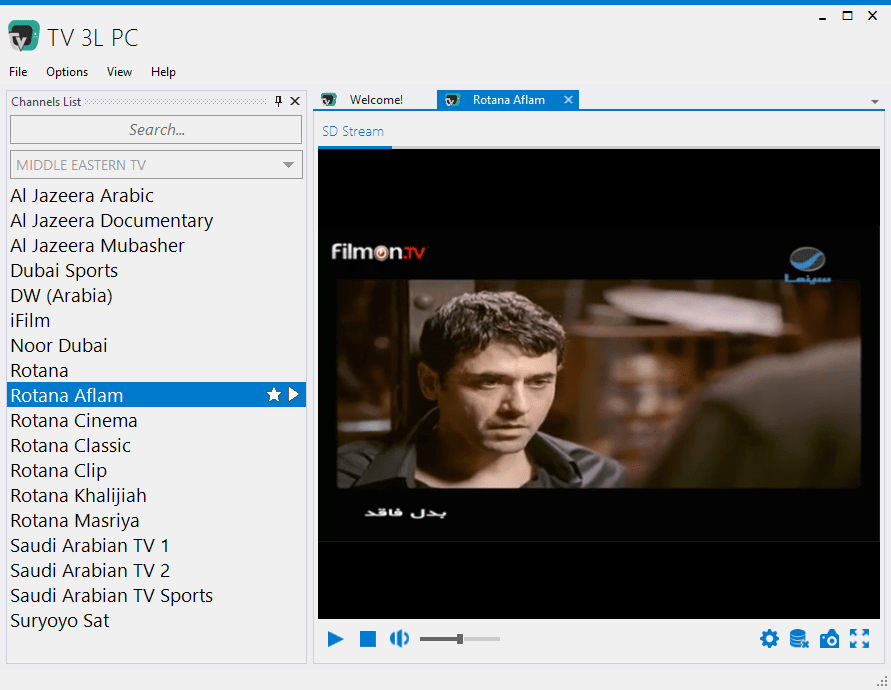Click the channel Search field
This screenshot has width=891, height=690.
pyautogui.click(x=156, y=130)
